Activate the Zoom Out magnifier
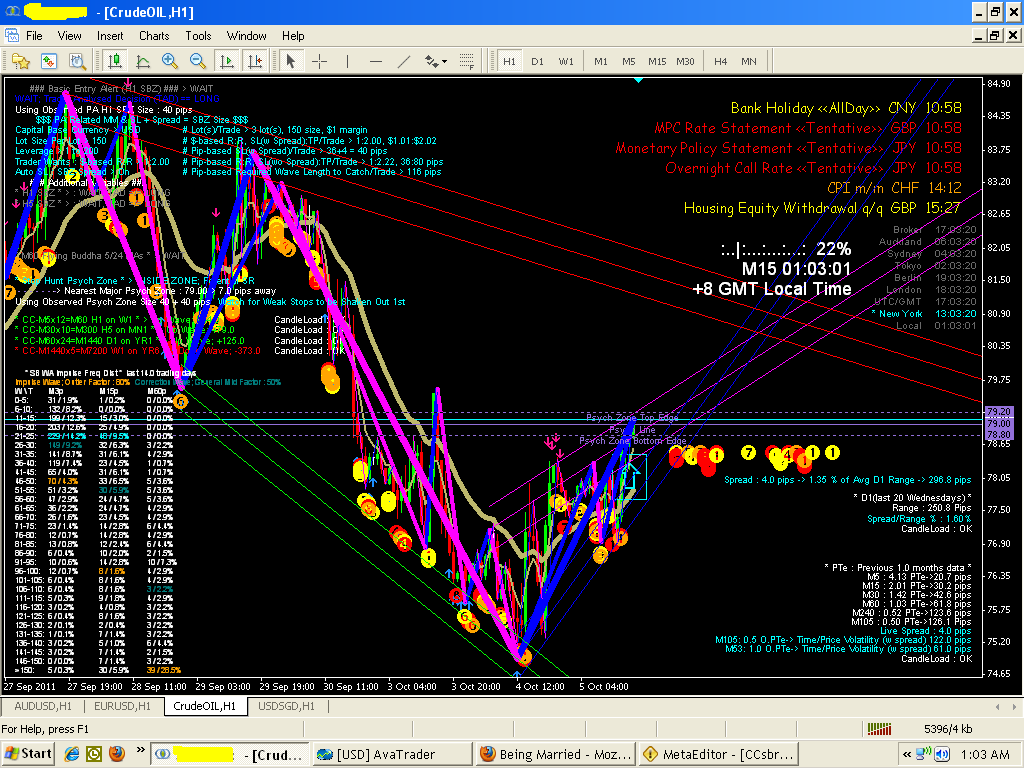 click(x=197, y=61)
